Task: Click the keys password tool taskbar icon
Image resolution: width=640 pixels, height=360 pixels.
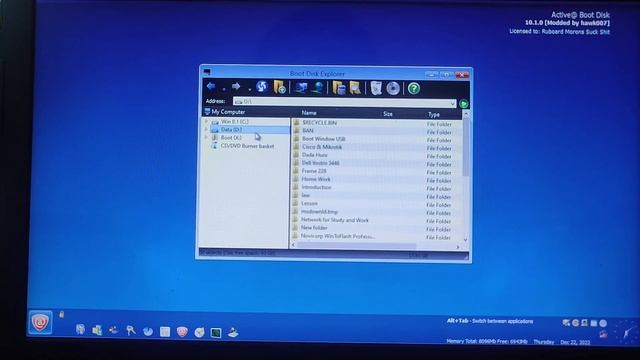Action: [x=131, y=330]
